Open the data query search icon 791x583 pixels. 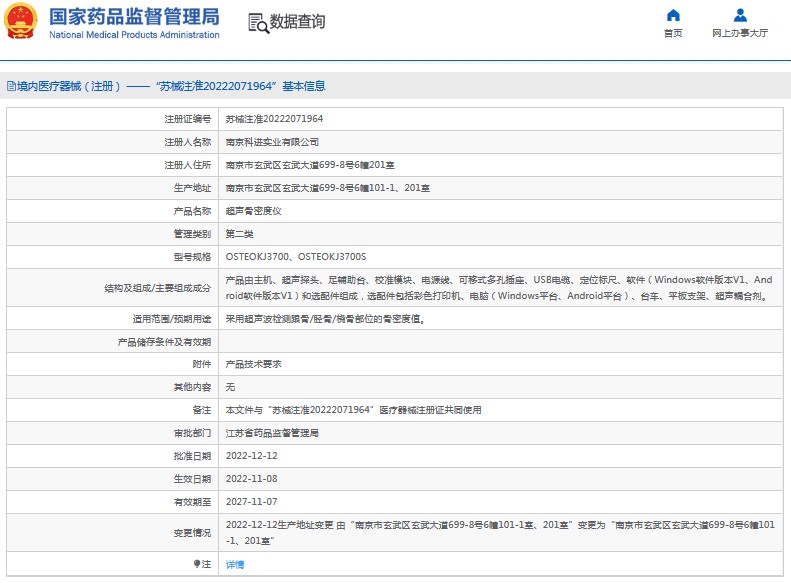(258, 23)
